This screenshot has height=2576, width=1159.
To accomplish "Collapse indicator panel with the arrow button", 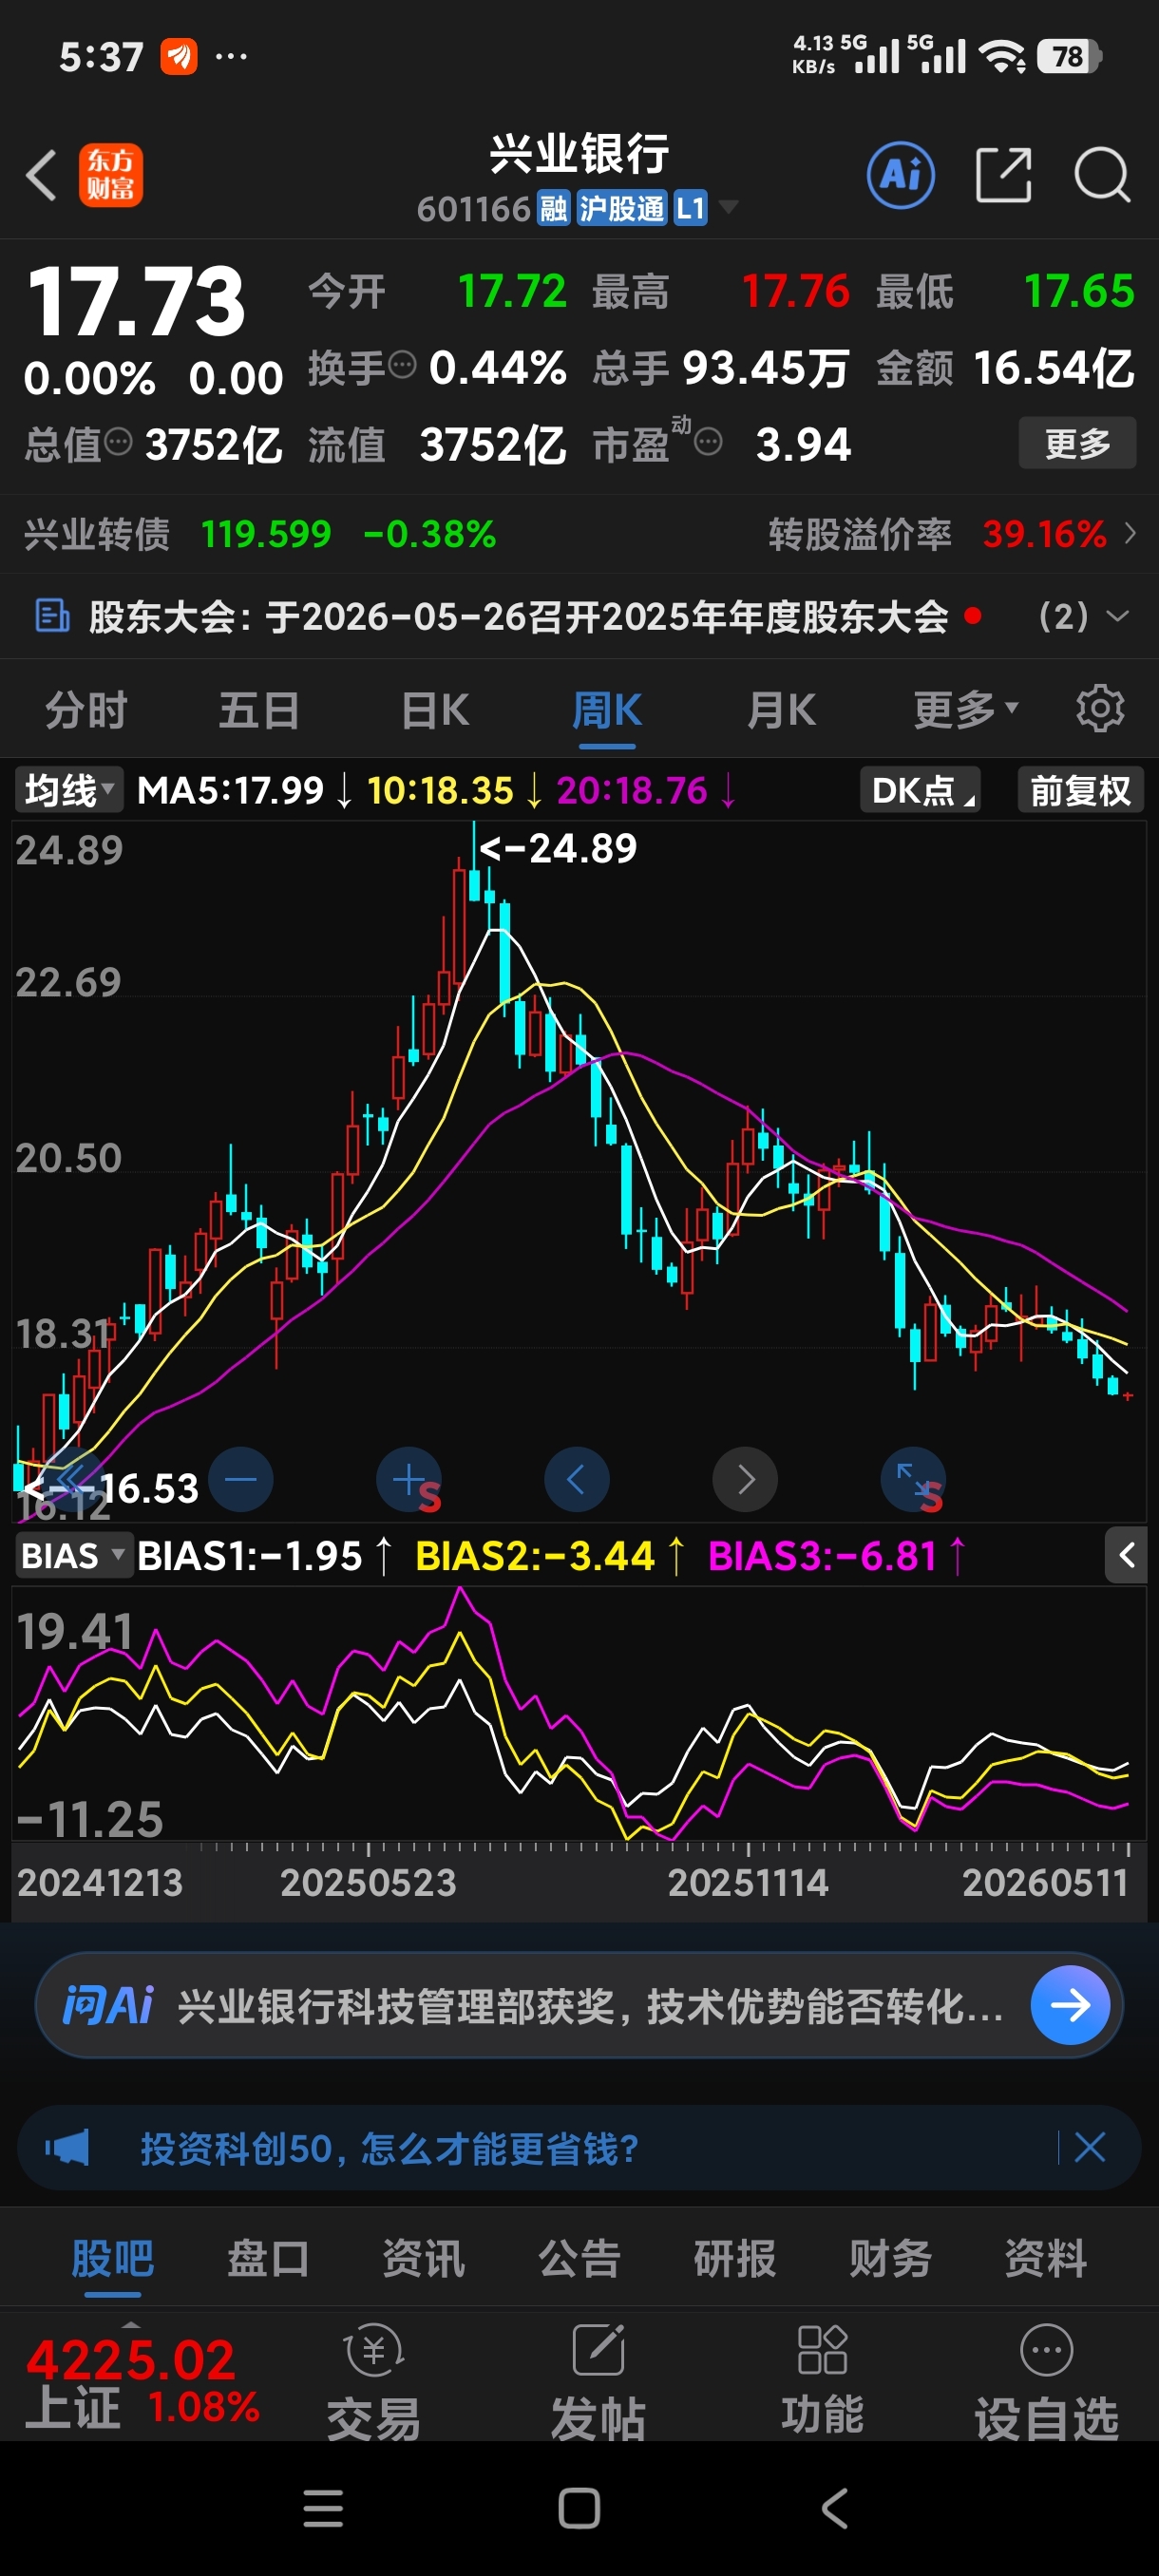I will point(1126,1555).
